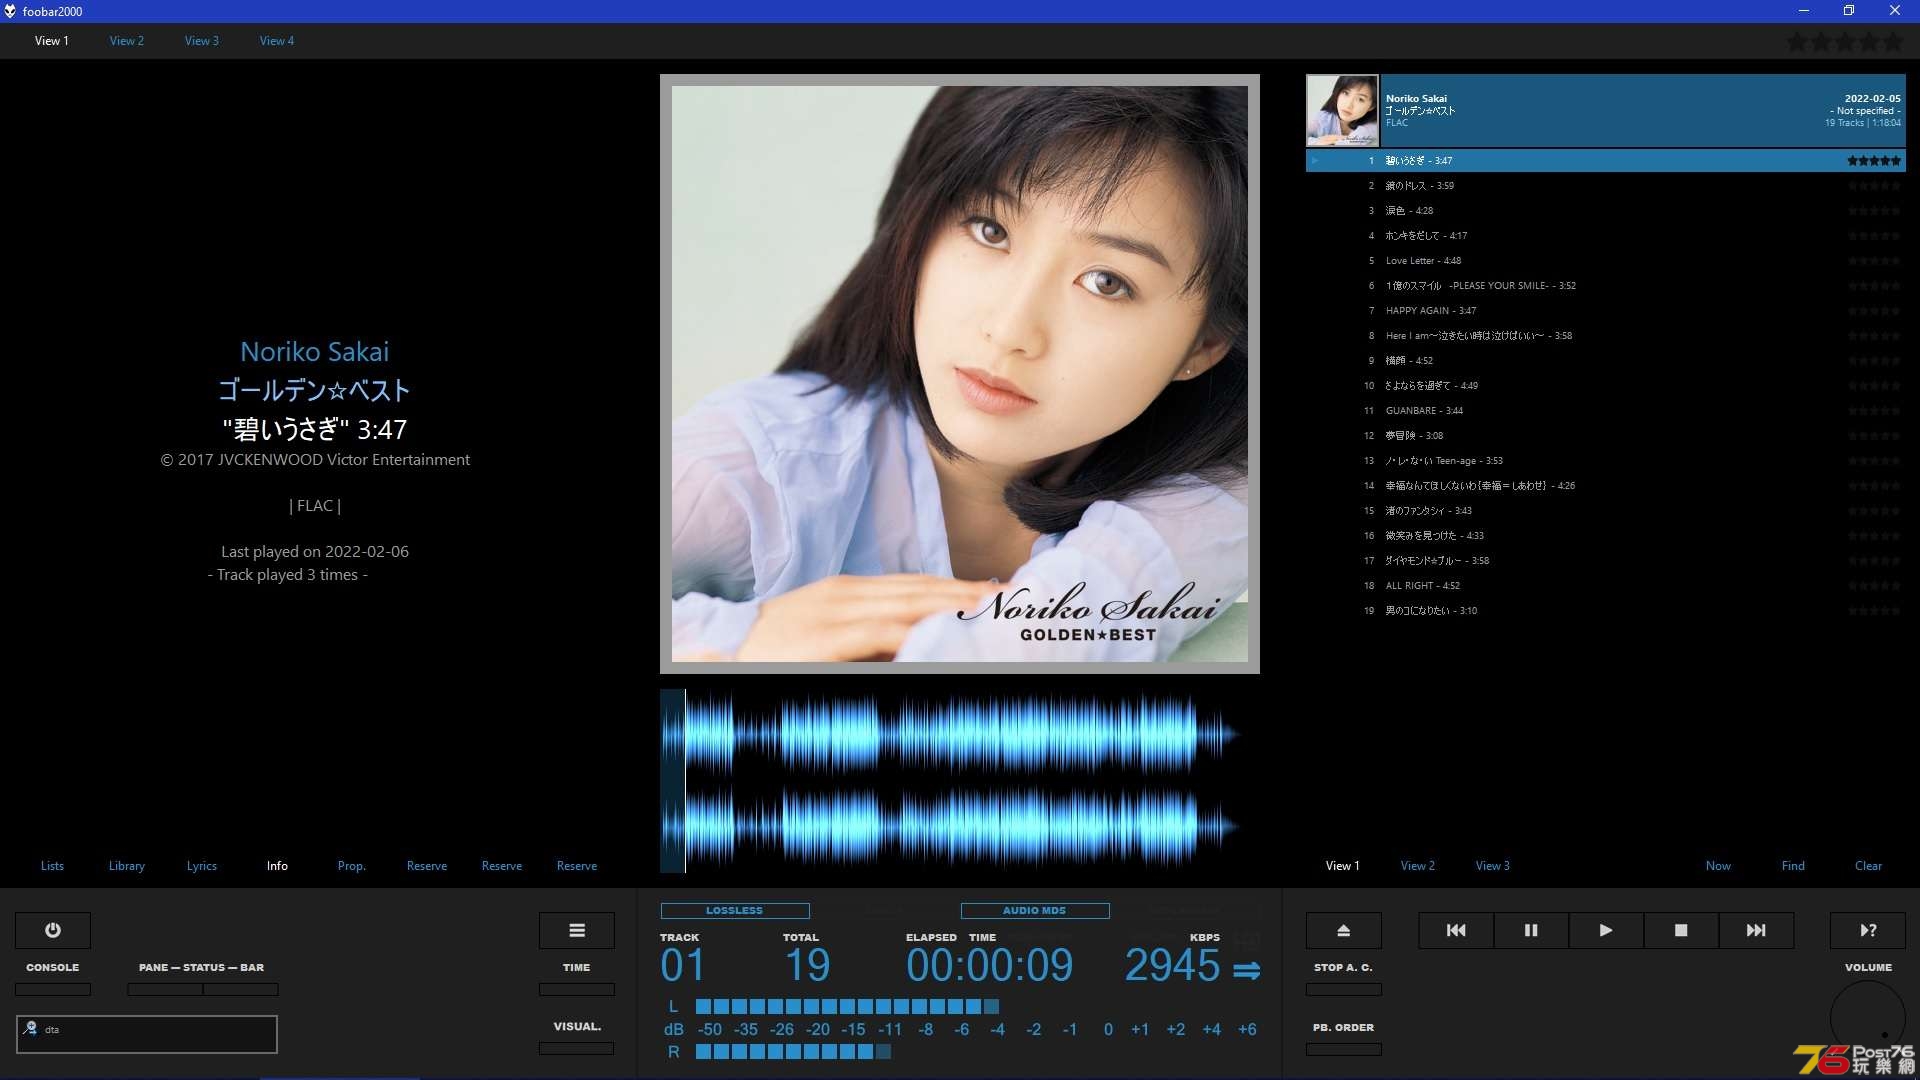The height and width of the screenshot is (1080, 1920).
Task: Toggle the bar button under TIME
Action: coord(577,989)
